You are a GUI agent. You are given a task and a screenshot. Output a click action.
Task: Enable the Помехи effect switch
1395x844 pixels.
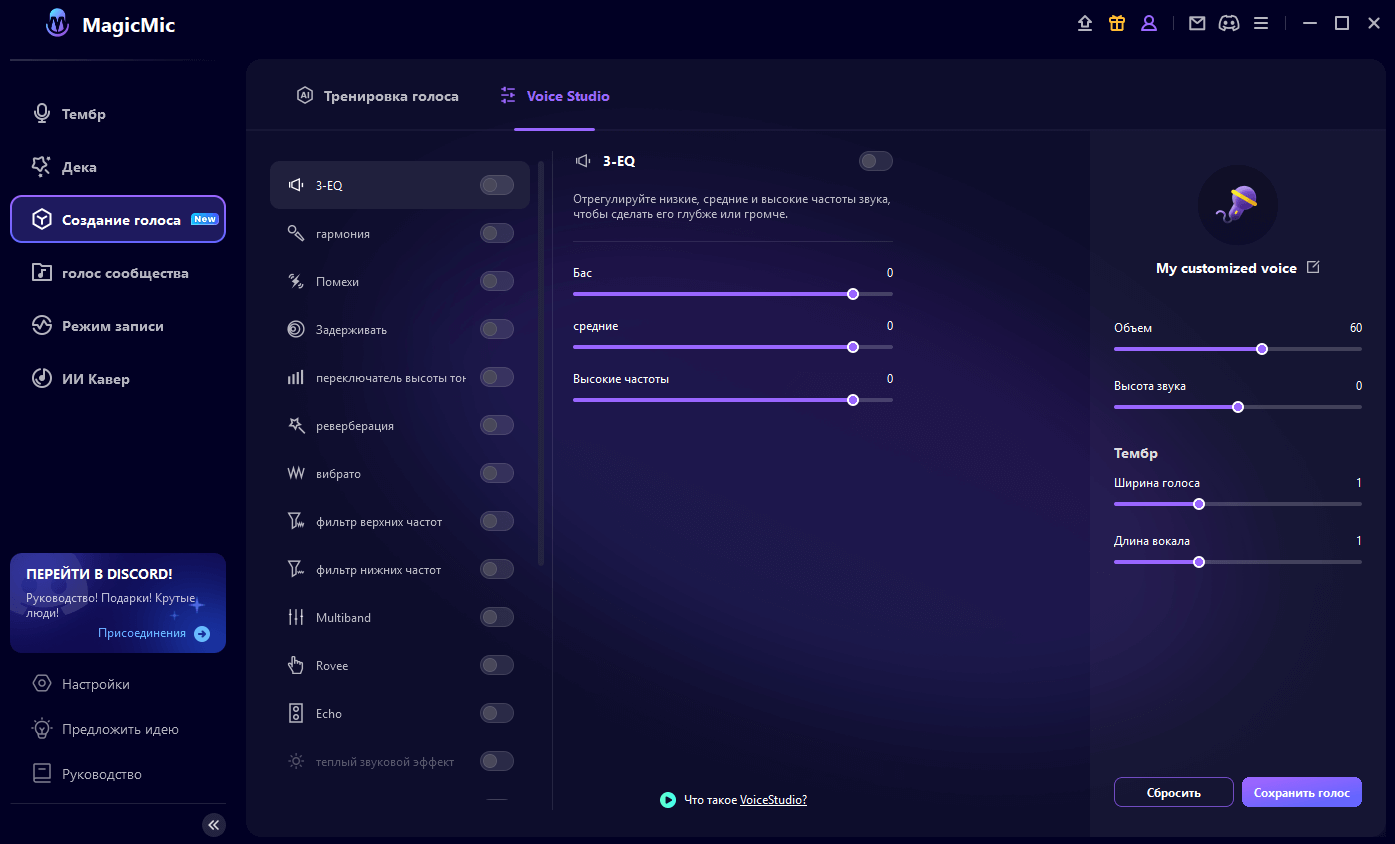point(497,281)
